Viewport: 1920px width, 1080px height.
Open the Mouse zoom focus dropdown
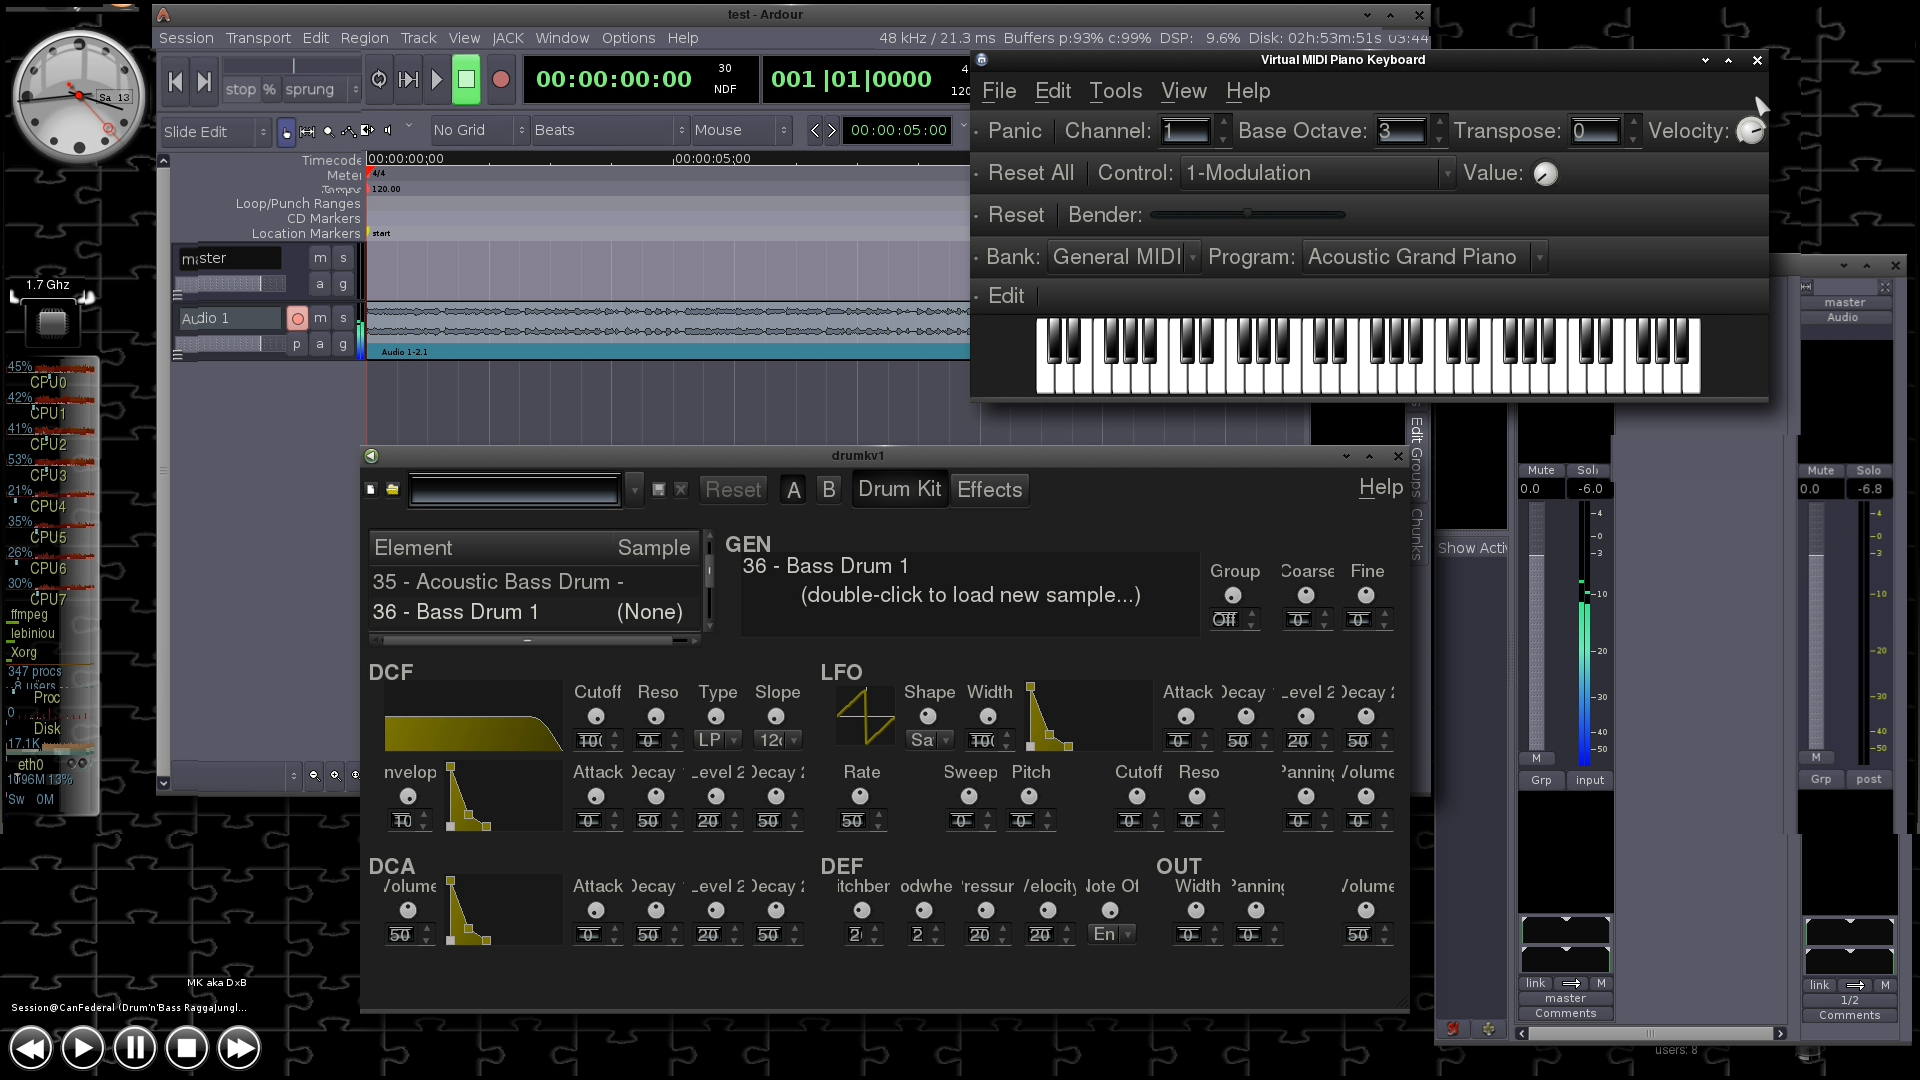click(742, 130)
